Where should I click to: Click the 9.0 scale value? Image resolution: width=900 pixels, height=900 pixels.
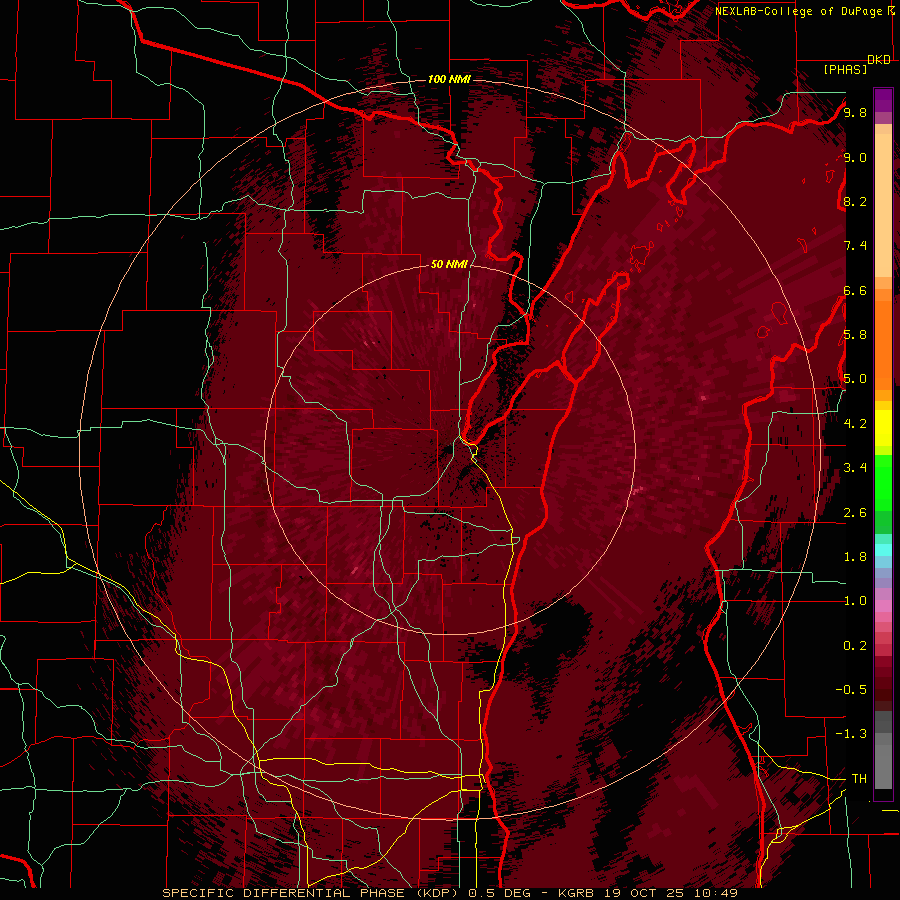855,157
